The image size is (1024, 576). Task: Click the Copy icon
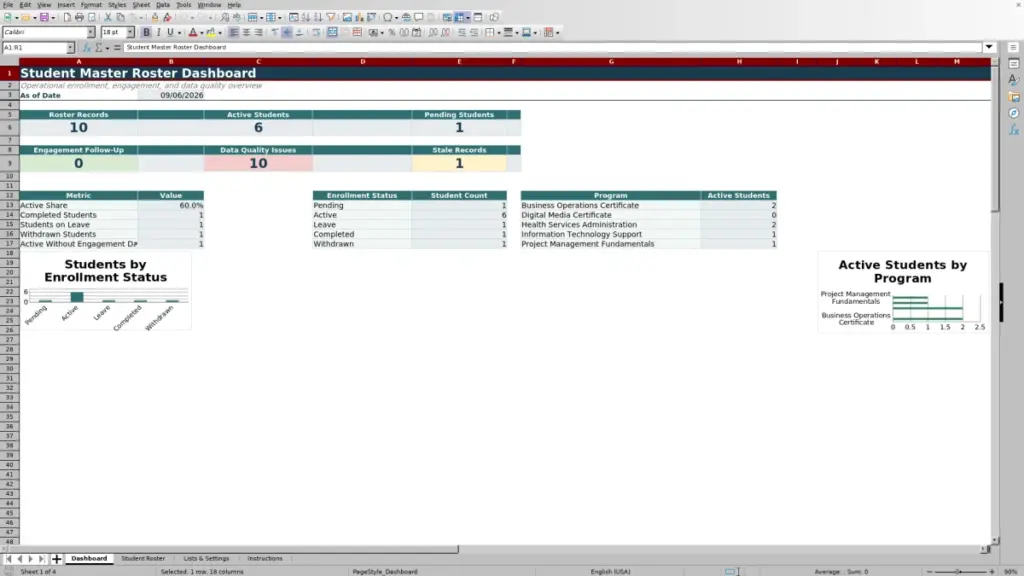point(120,17)
